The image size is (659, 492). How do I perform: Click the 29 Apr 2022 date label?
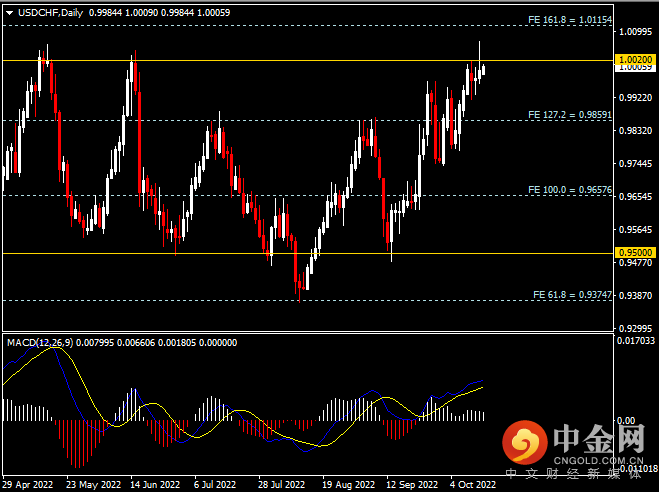click(28, 485)
